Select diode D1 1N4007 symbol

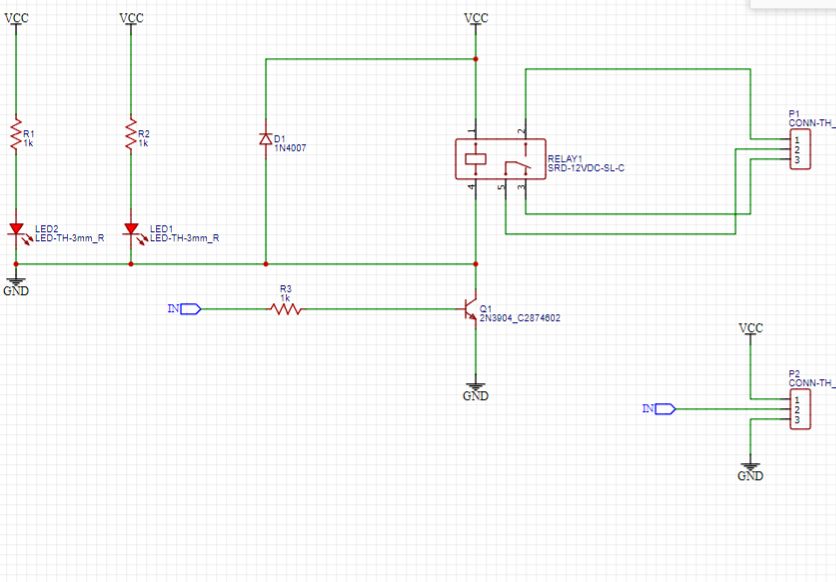coord(265,141)
